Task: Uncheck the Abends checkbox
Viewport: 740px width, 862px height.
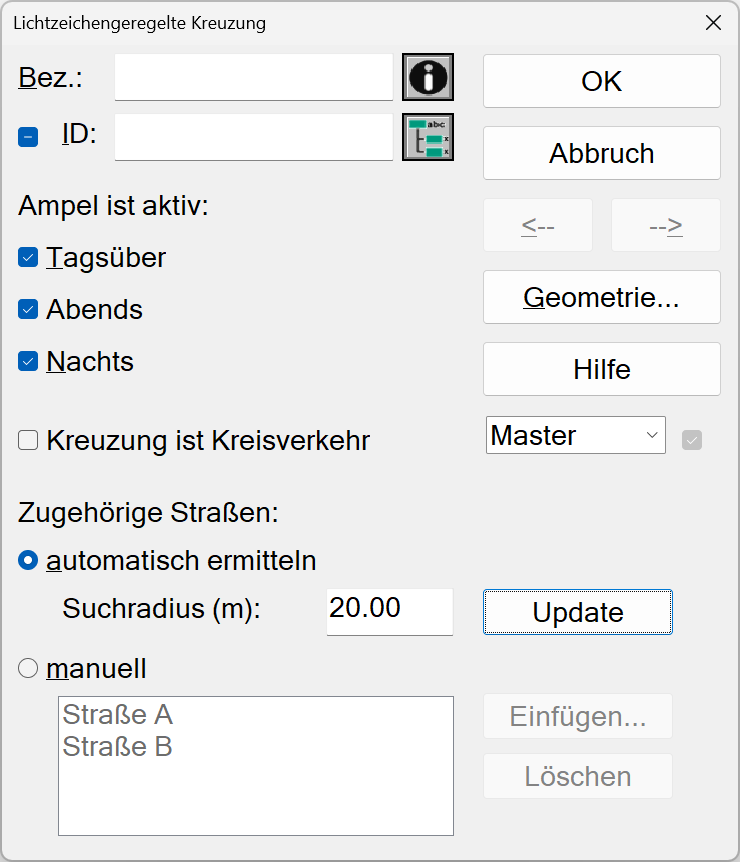Action: point(28,310)
